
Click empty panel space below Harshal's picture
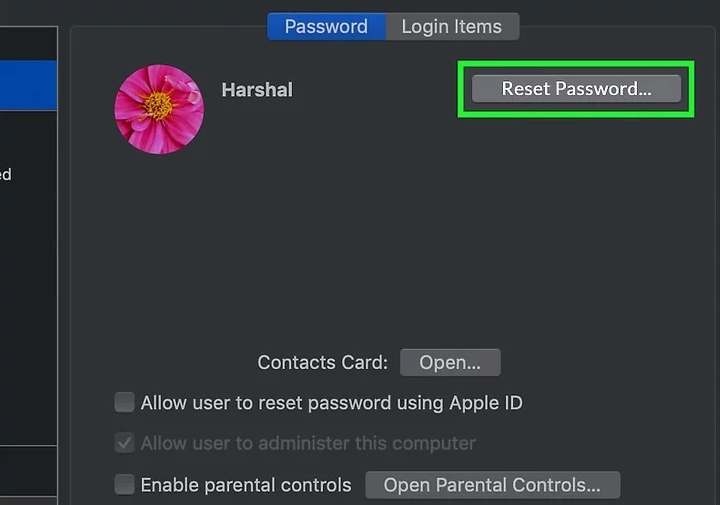pos(300,250)
